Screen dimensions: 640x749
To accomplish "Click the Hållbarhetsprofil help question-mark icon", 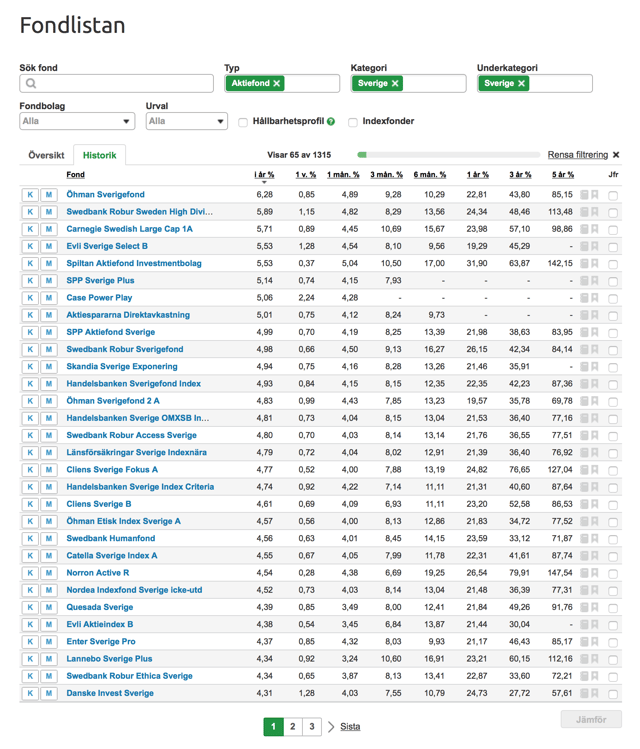I will pyautogui.click(x=331, y=122).
